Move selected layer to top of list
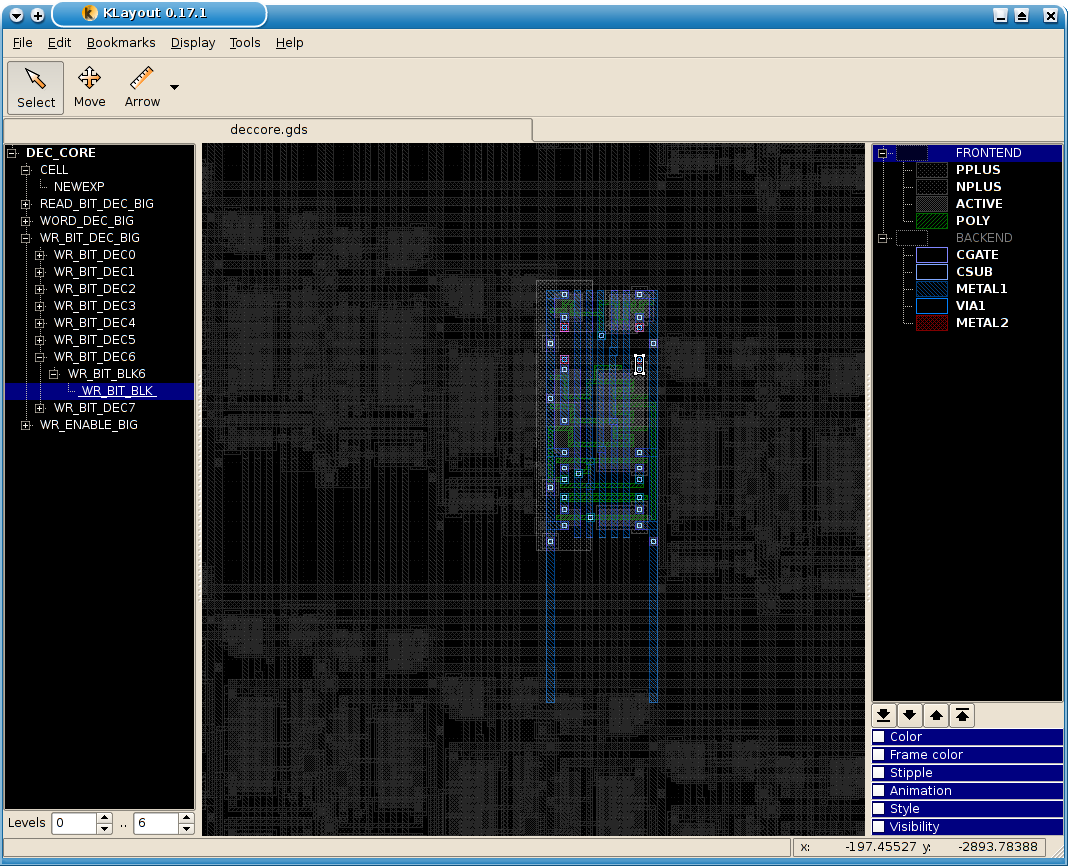Viewport: 1068px width, 866px height. [x=961, y=715]
